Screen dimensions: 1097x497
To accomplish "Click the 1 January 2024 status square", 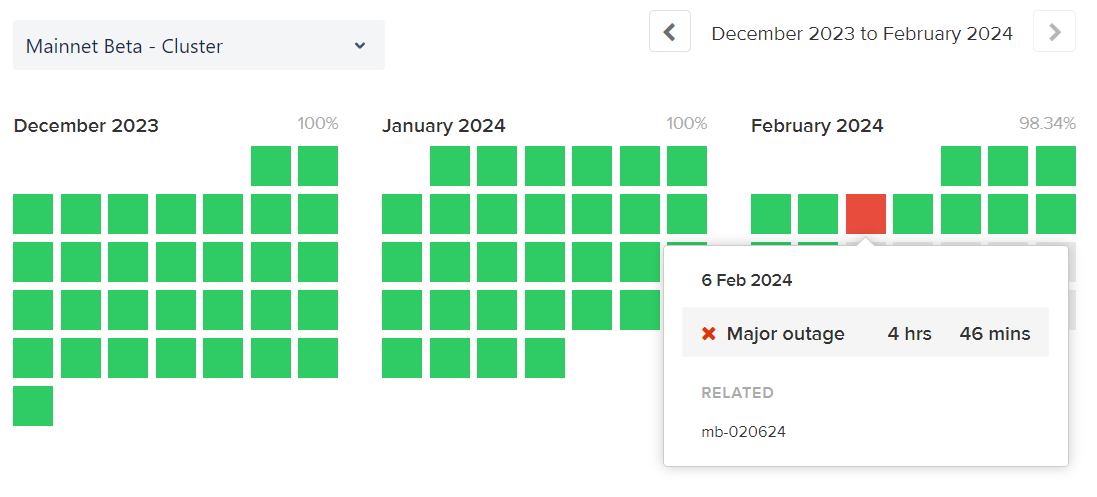I will pos(450,166).
